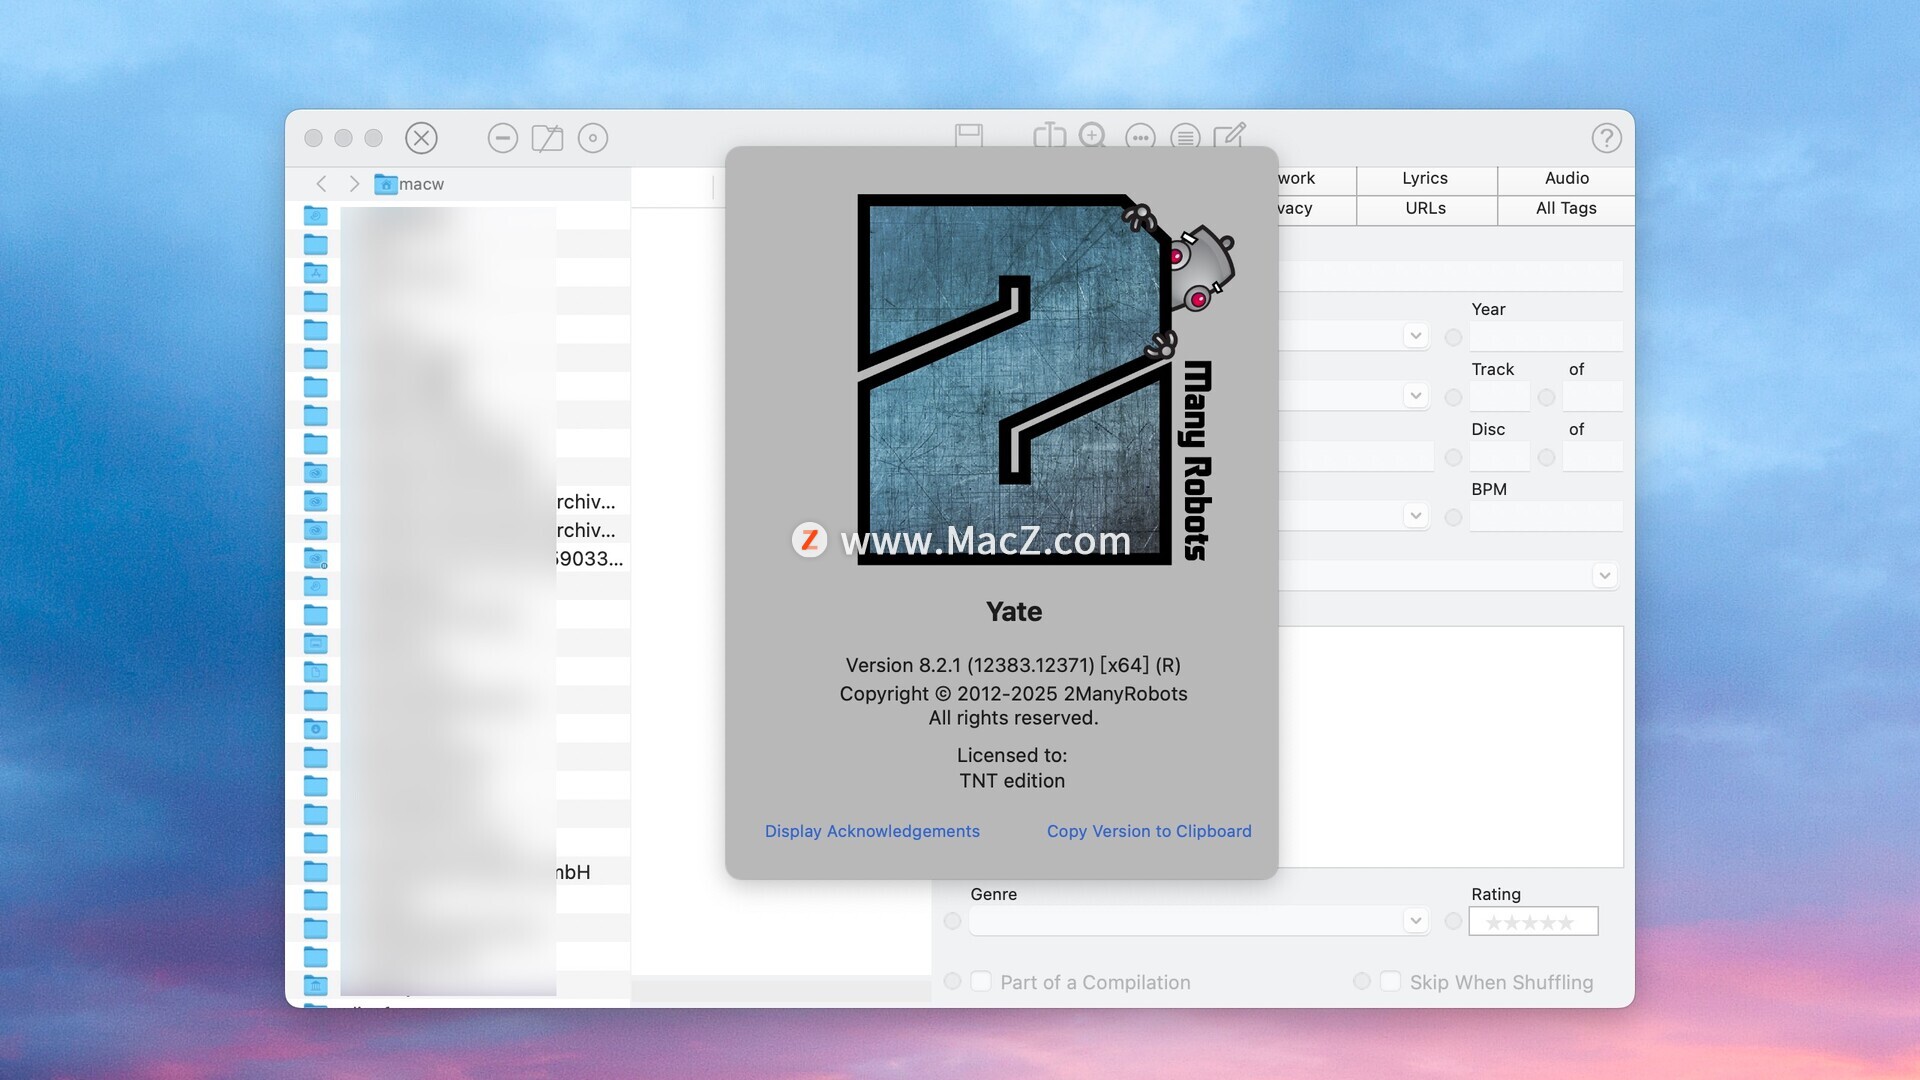Toggle the BPM field indicator circle
This screenshot has height=1080, width=1920.
1453,517
